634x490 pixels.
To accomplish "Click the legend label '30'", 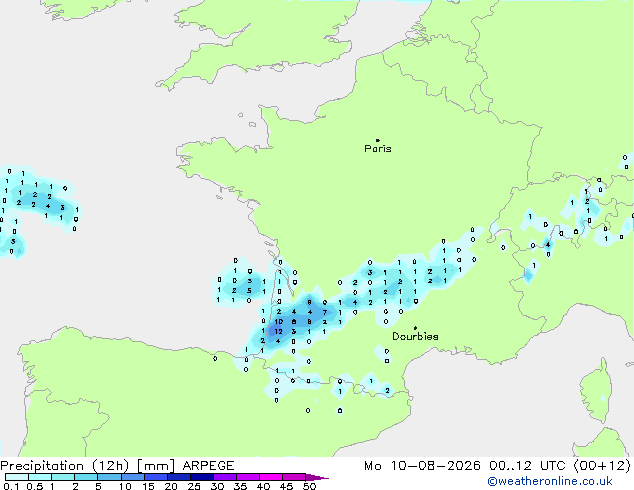I will pos(217,486).
